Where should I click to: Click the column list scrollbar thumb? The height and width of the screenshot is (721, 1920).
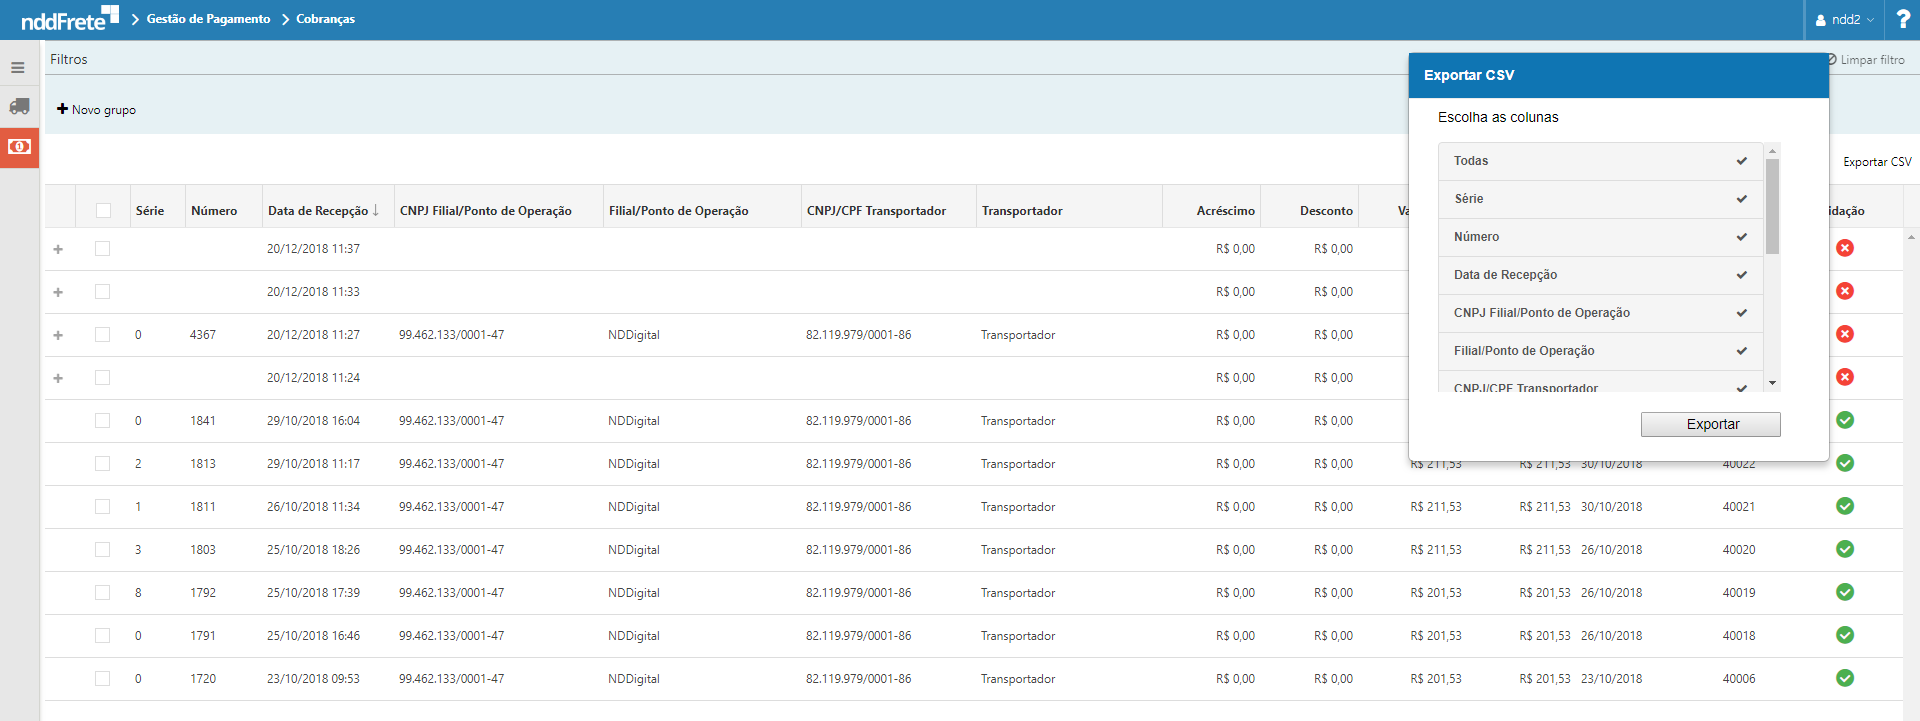1772,206
